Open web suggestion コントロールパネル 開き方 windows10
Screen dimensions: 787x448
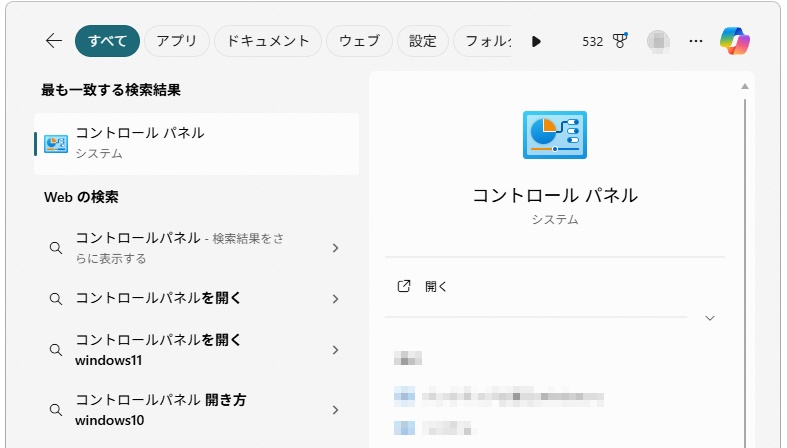[x=196, y=410]
